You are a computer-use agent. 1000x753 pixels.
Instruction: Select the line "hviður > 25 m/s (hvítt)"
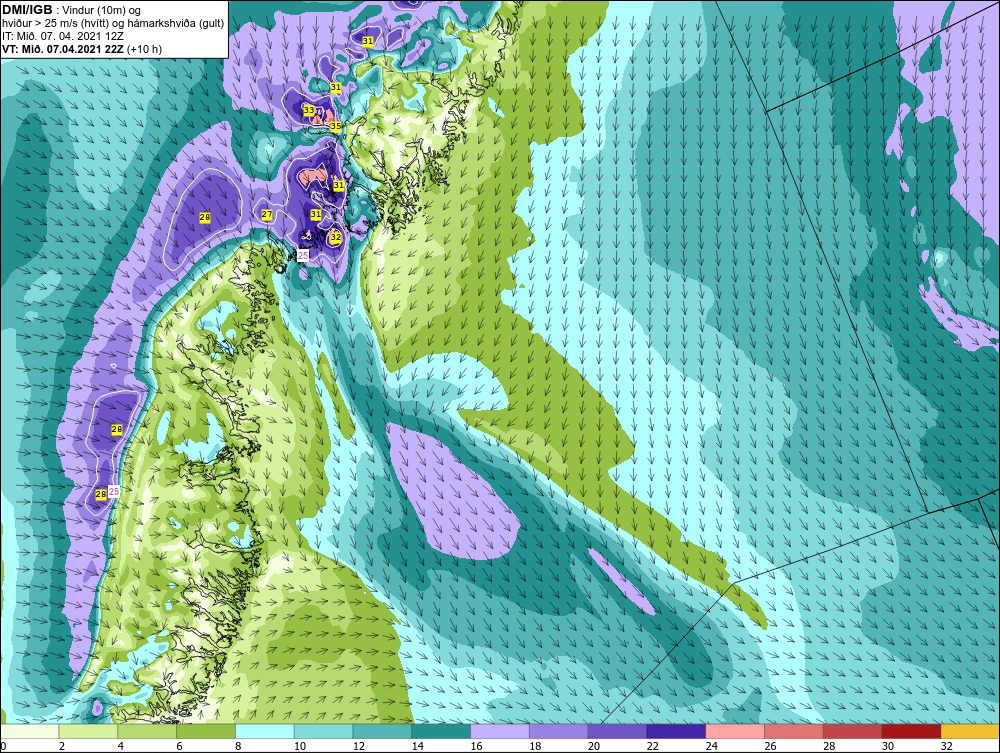(54, 23)
